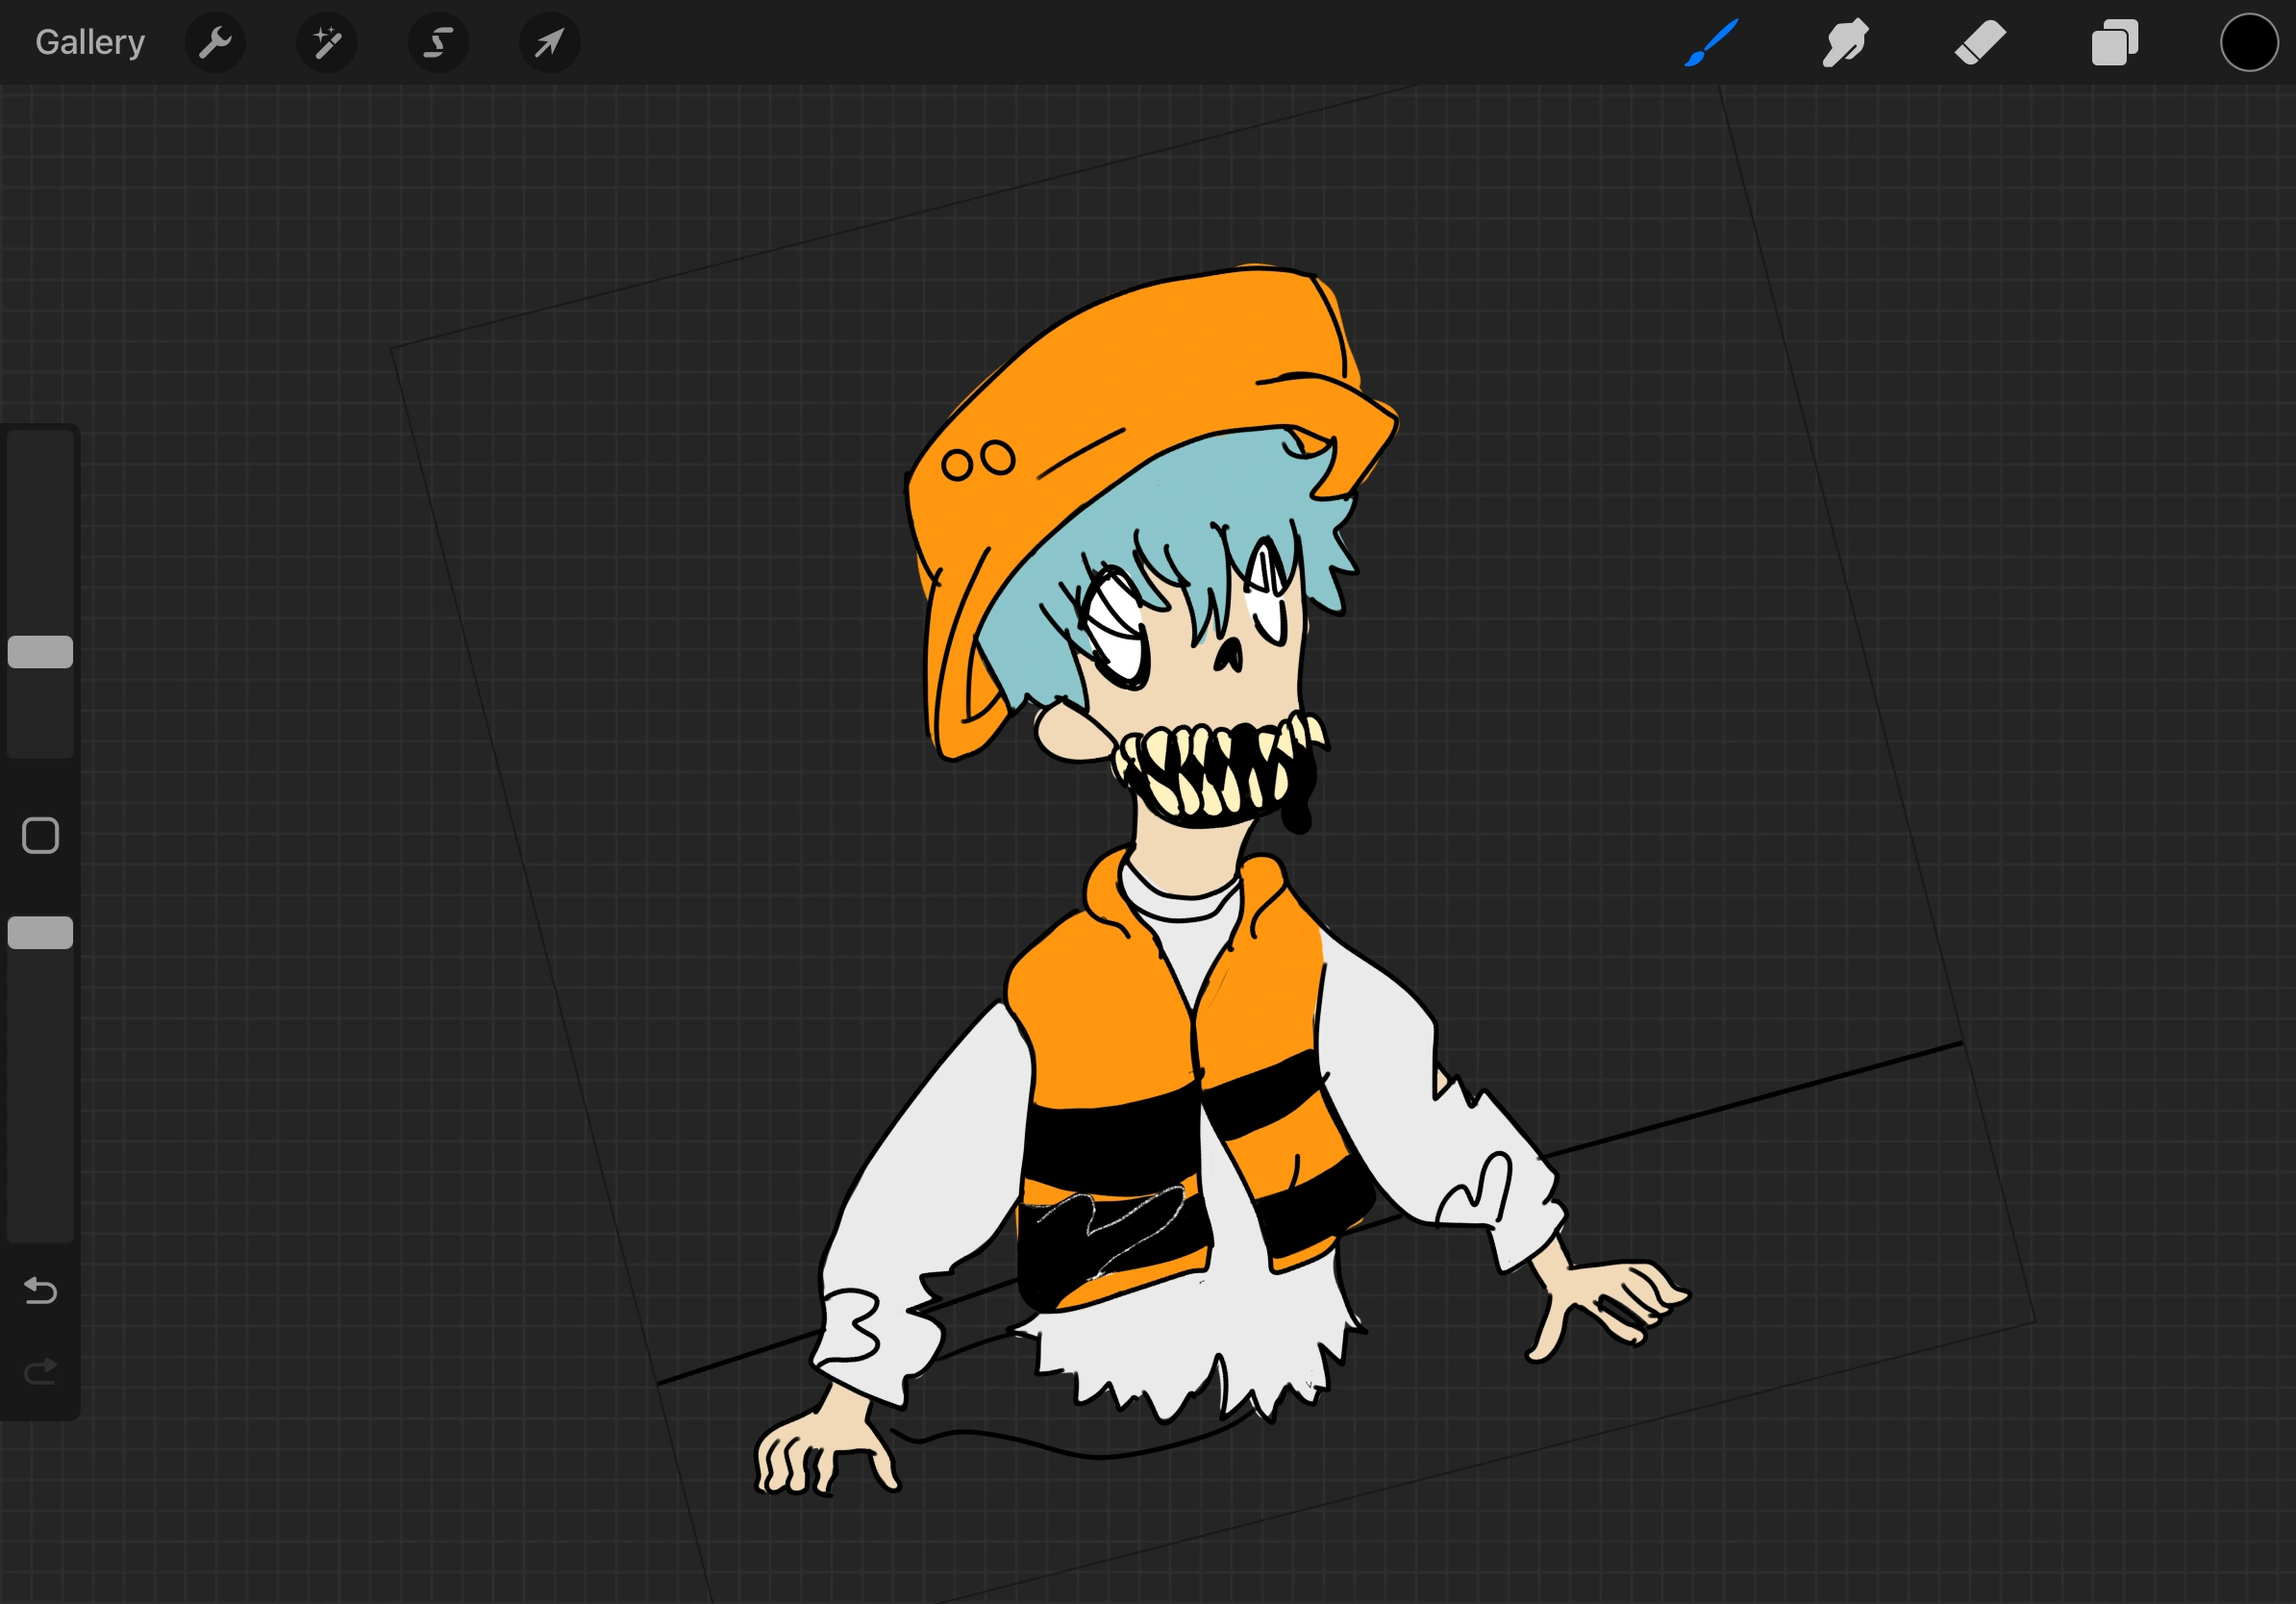Image resolution: width=2296 pixels, height=1604 pixels.
Task: Redo the last undone action
Action: tap(40, 1371)
